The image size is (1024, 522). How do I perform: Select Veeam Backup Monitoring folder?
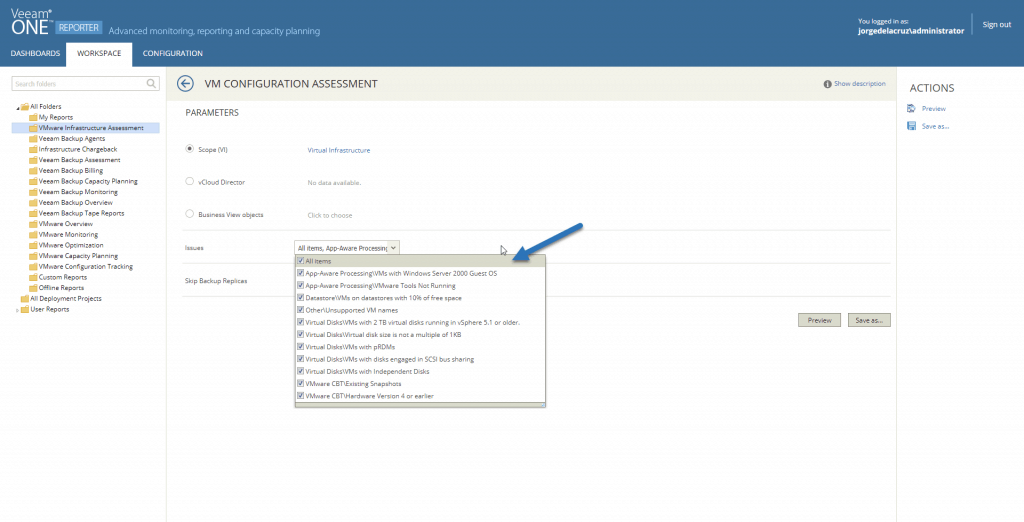tap(78, 192)
